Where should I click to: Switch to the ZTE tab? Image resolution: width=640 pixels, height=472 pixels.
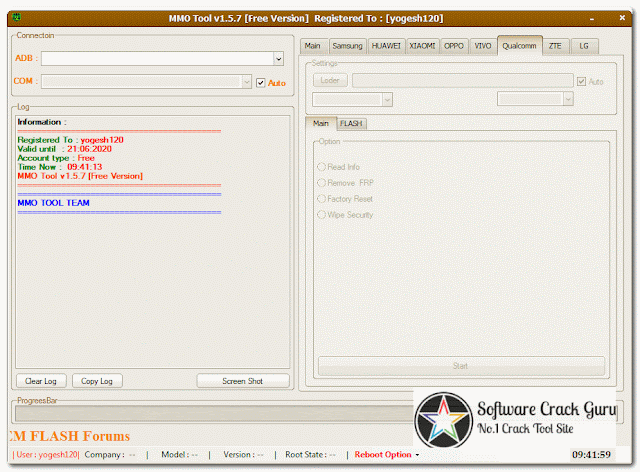(555, 46)
